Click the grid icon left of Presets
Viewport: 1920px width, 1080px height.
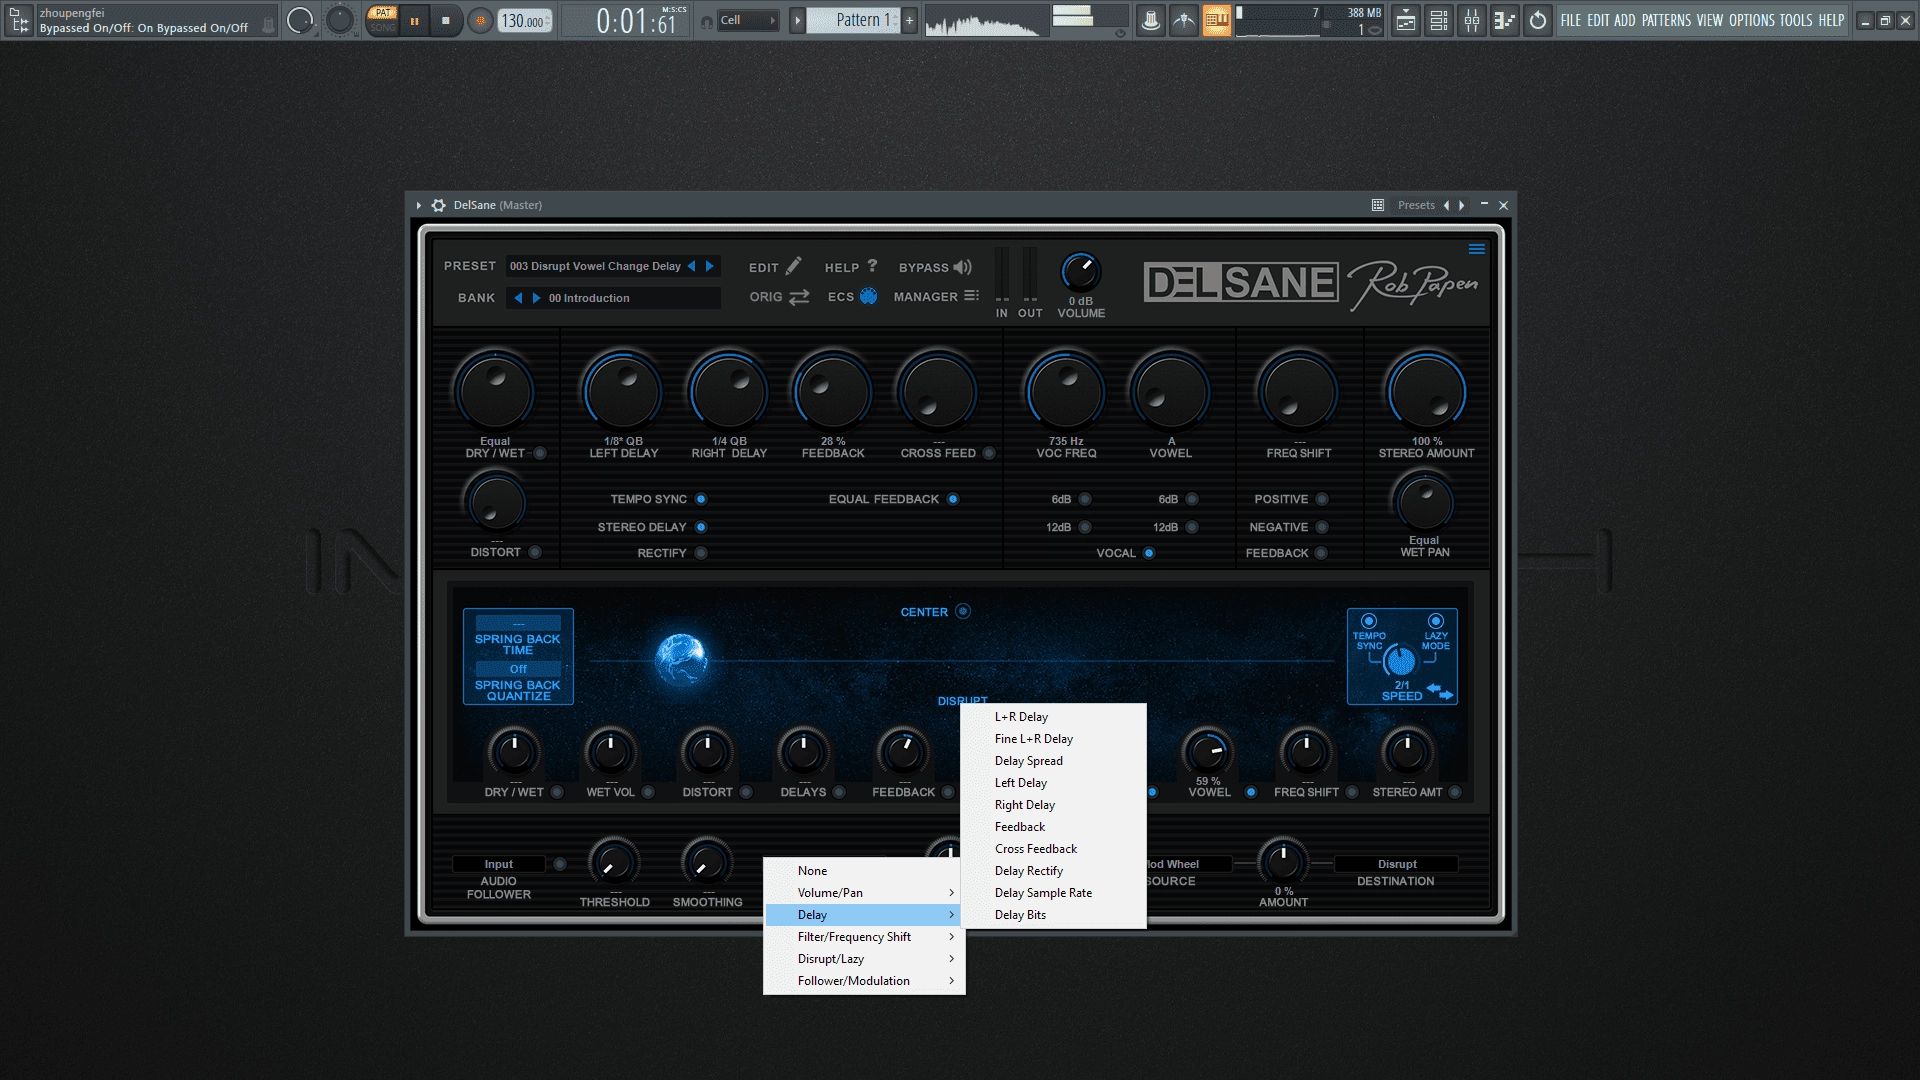click(1378, 205)
